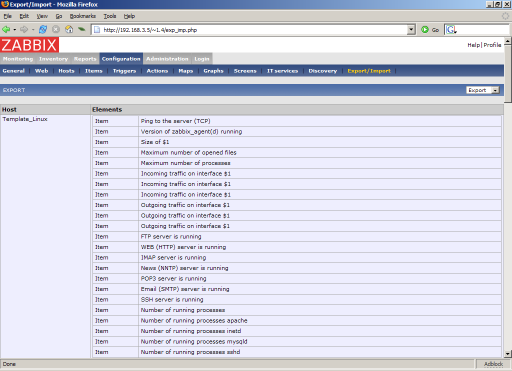Click the Firefox Back arrow icon
This screenshot has height=371, width=512.
6,30
